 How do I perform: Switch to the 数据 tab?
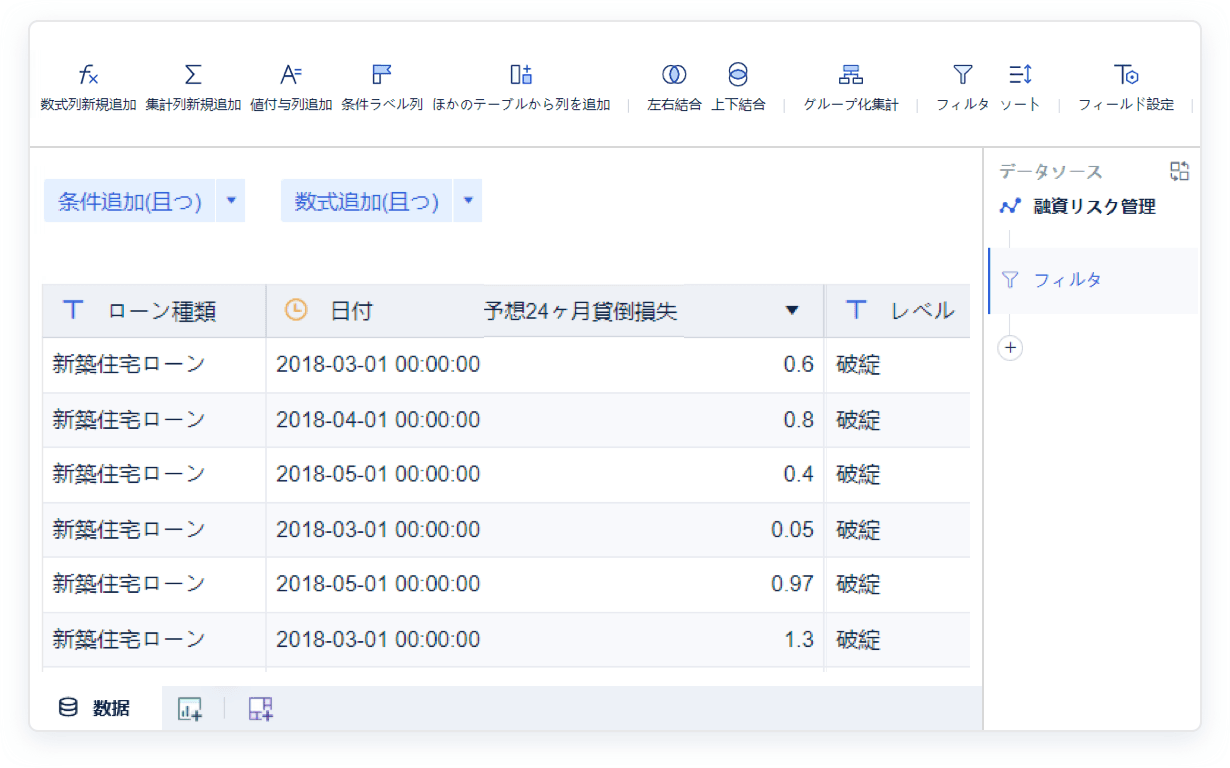(x=96, y=709)
